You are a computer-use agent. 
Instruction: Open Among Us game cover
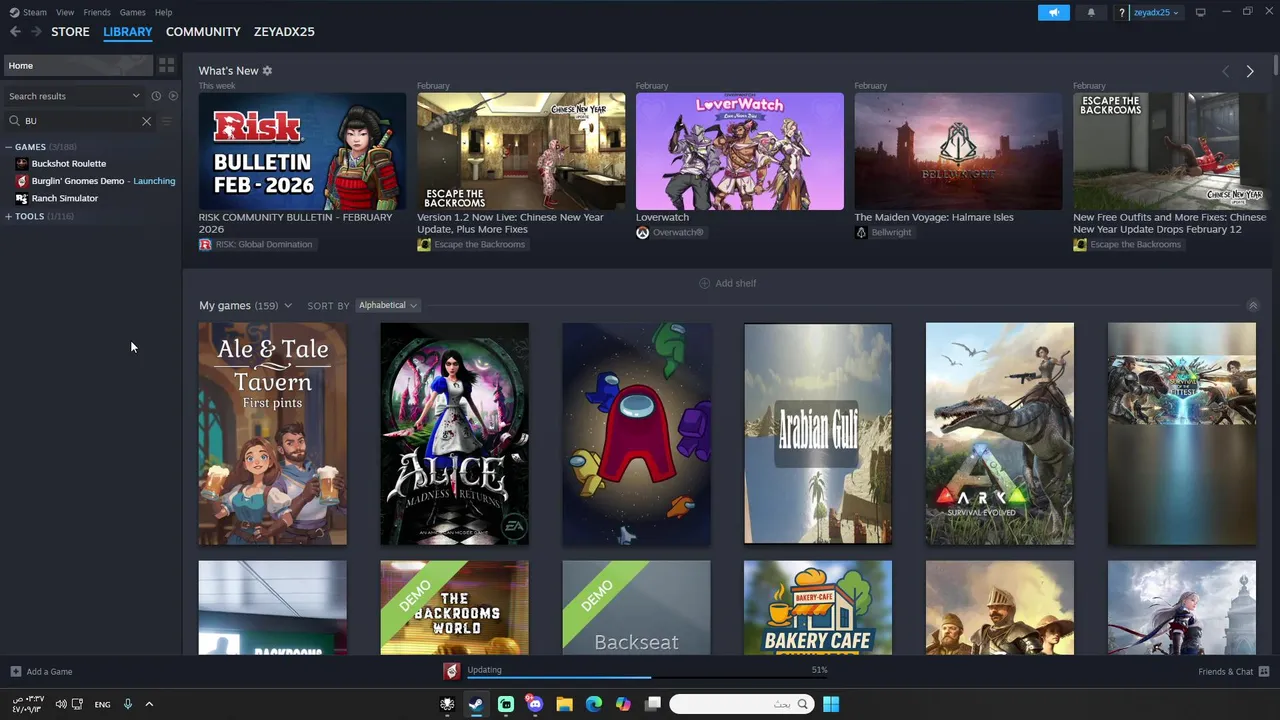(x=636, y=434)
